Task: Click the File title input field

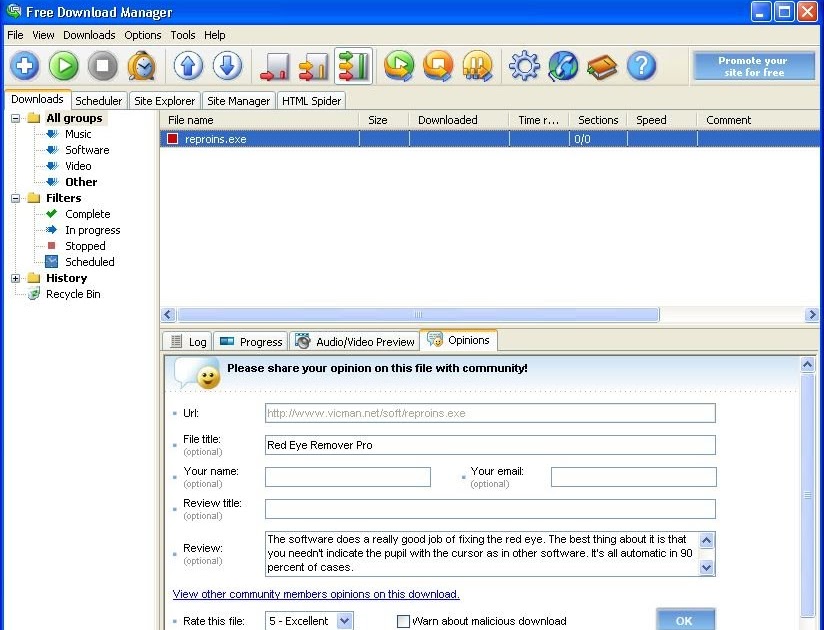Action: [x=490, y=445]
